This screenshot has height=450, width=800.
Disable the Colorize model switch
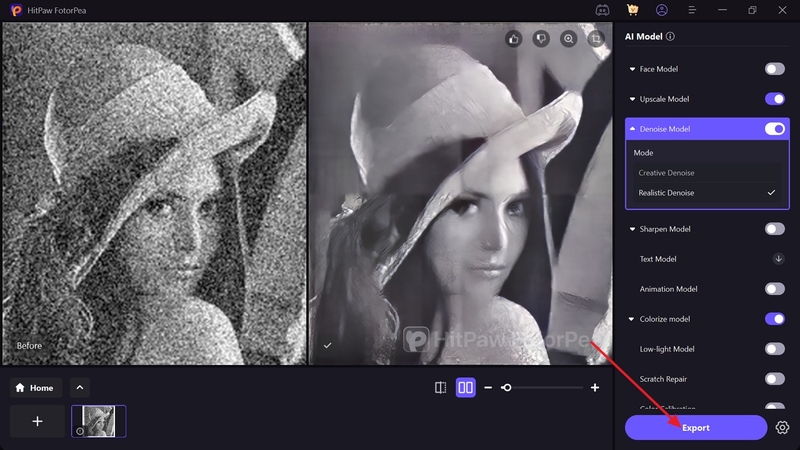tap(774, 319)
